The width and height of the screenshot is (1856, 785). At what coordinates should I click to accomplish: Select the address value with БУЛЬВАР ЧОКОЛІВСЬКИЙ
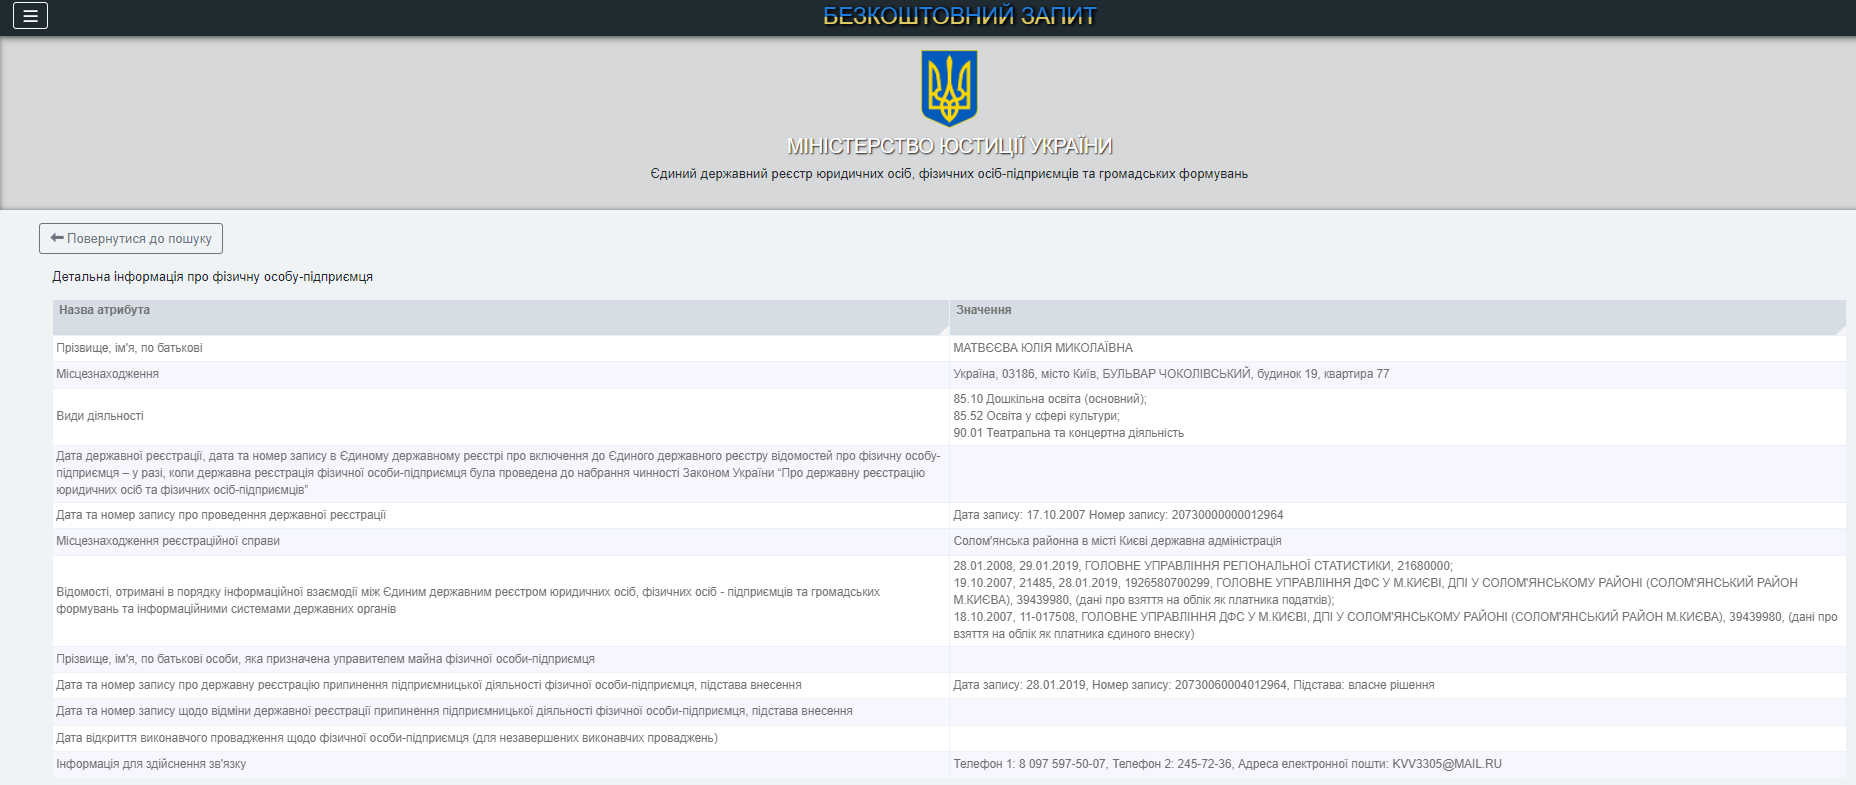pos(1170,374)
